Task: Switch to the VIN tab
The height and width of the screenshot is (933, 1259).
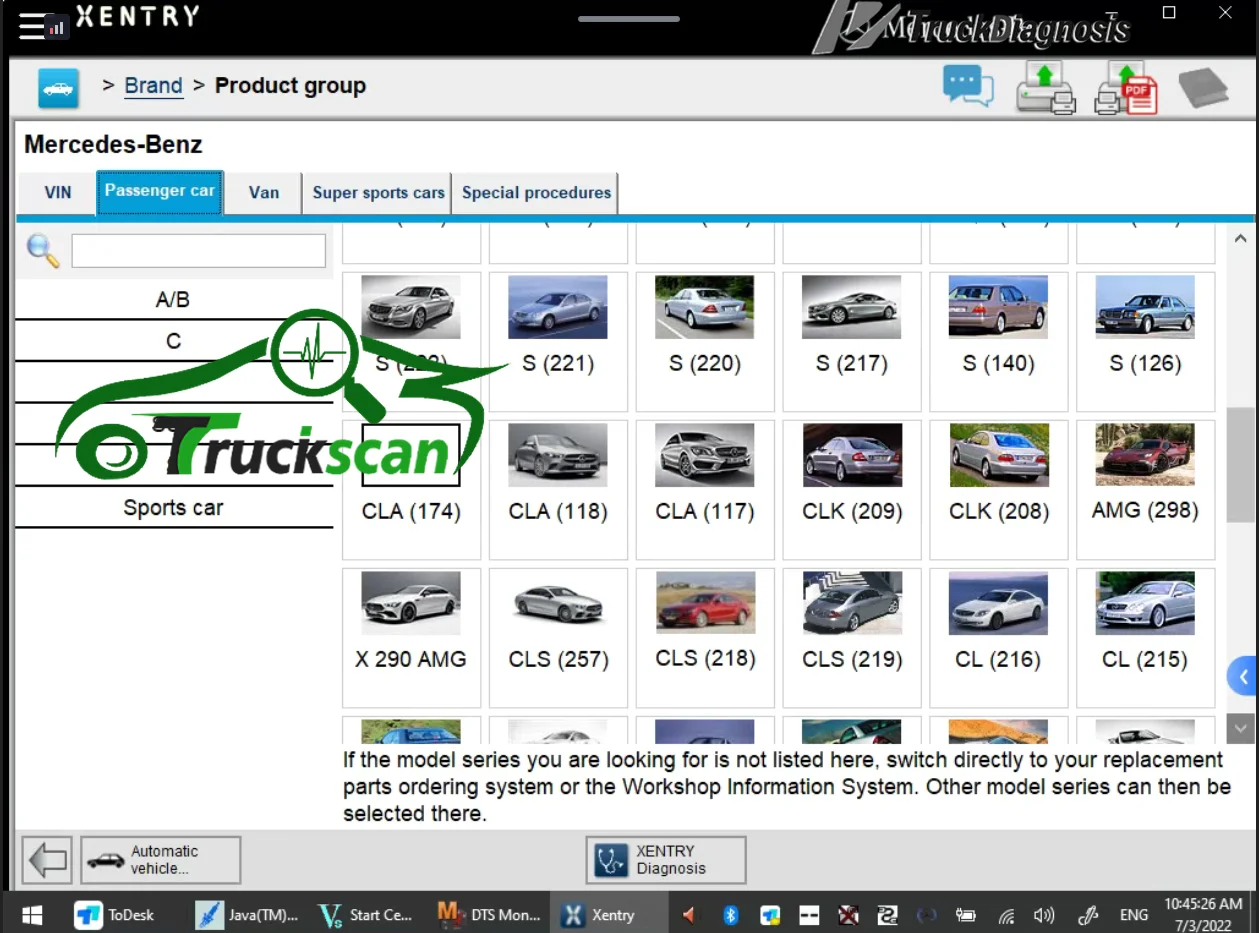Action: tap(58, 192)
